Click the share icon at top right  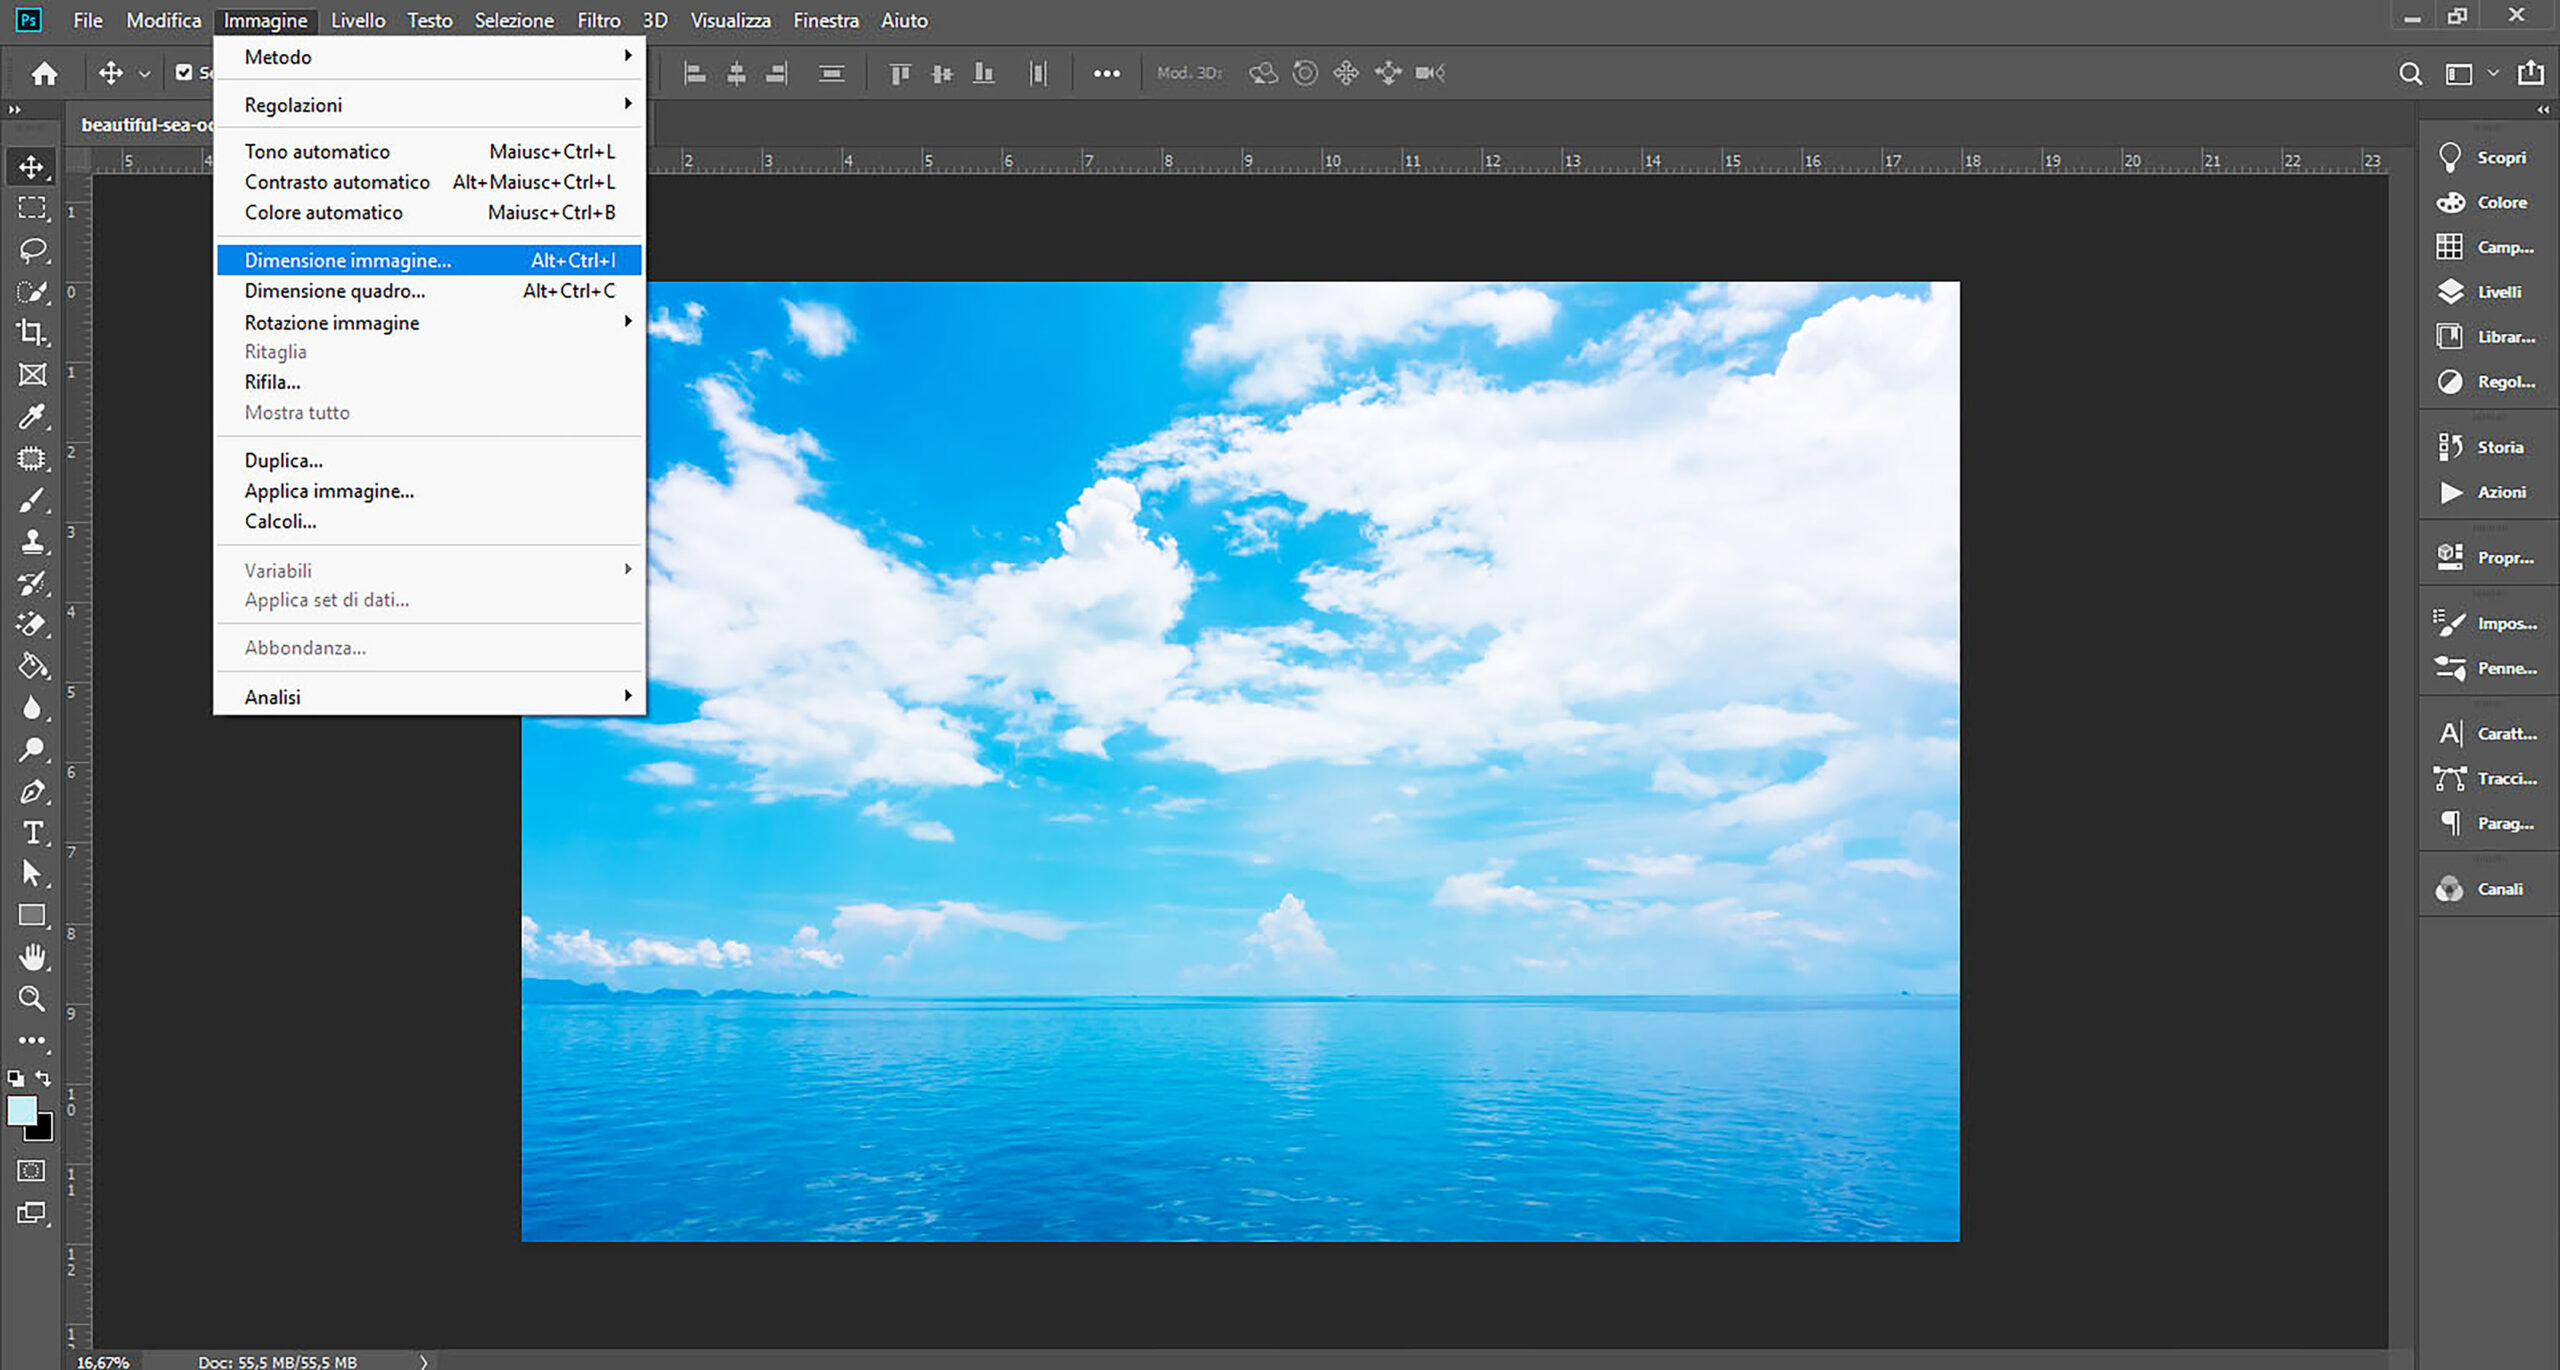click(x=2532, y=73)
